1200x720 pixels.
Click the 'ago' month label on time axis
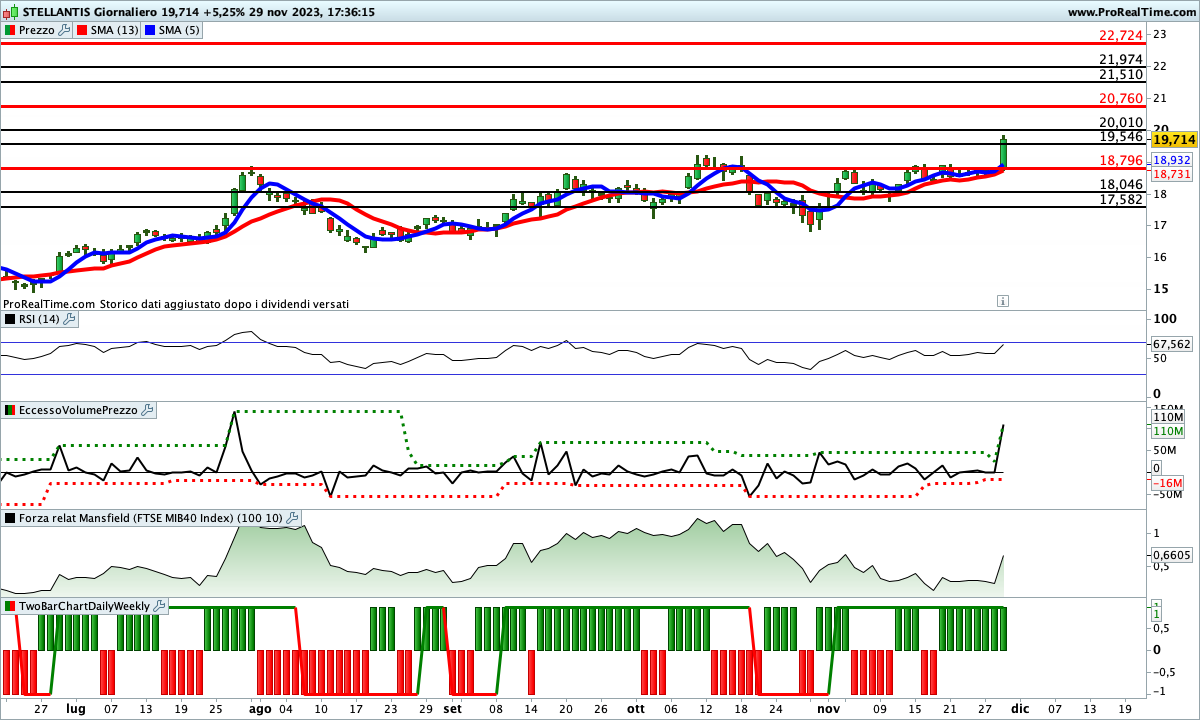tap(259, 708)
